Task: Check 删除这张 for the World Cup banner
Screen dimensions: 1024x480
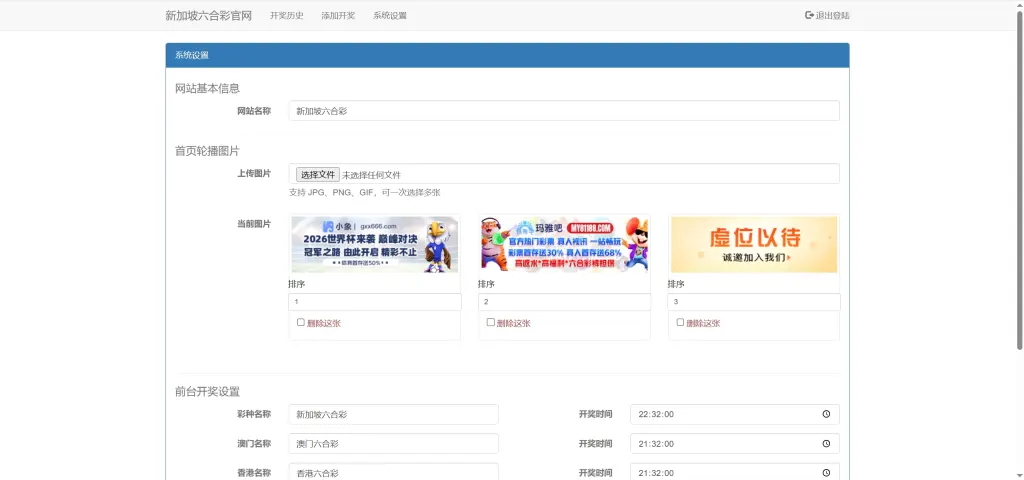Action: point(300,322)
